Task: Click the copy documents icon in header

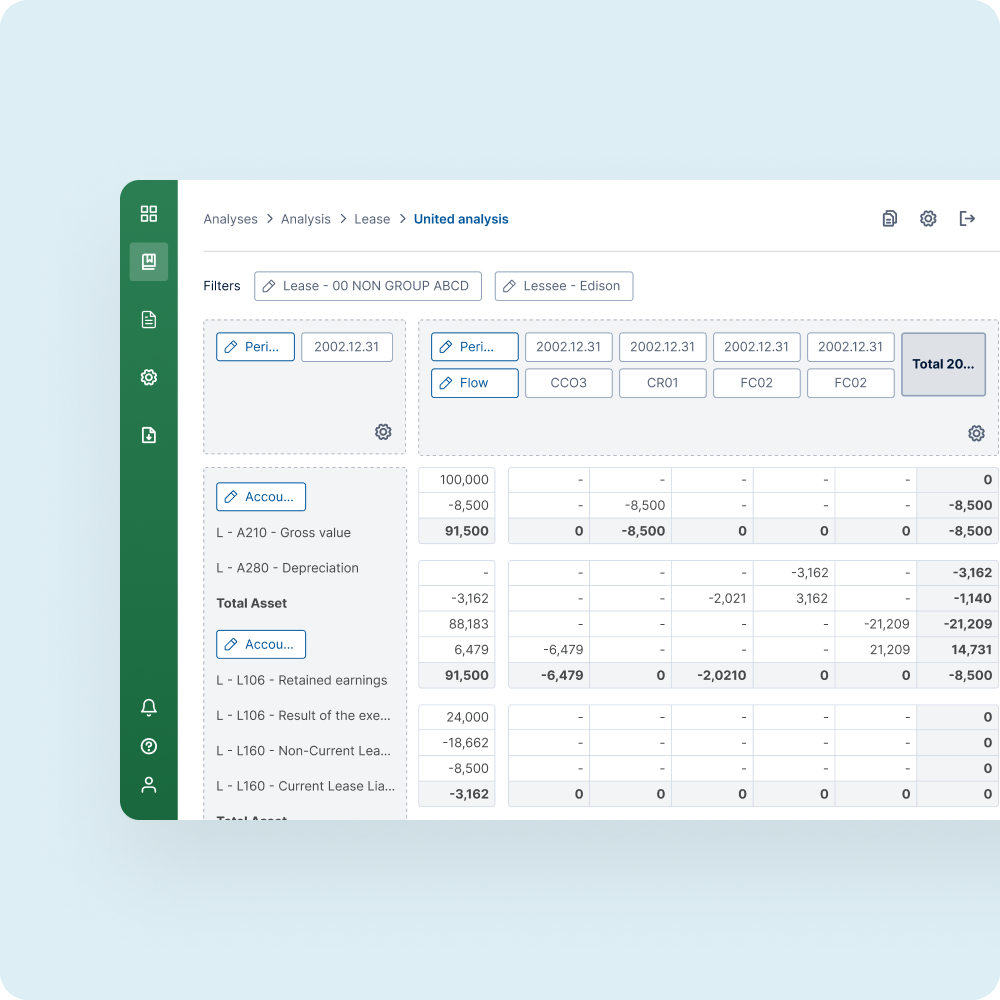Action: [x=889, y=219]
